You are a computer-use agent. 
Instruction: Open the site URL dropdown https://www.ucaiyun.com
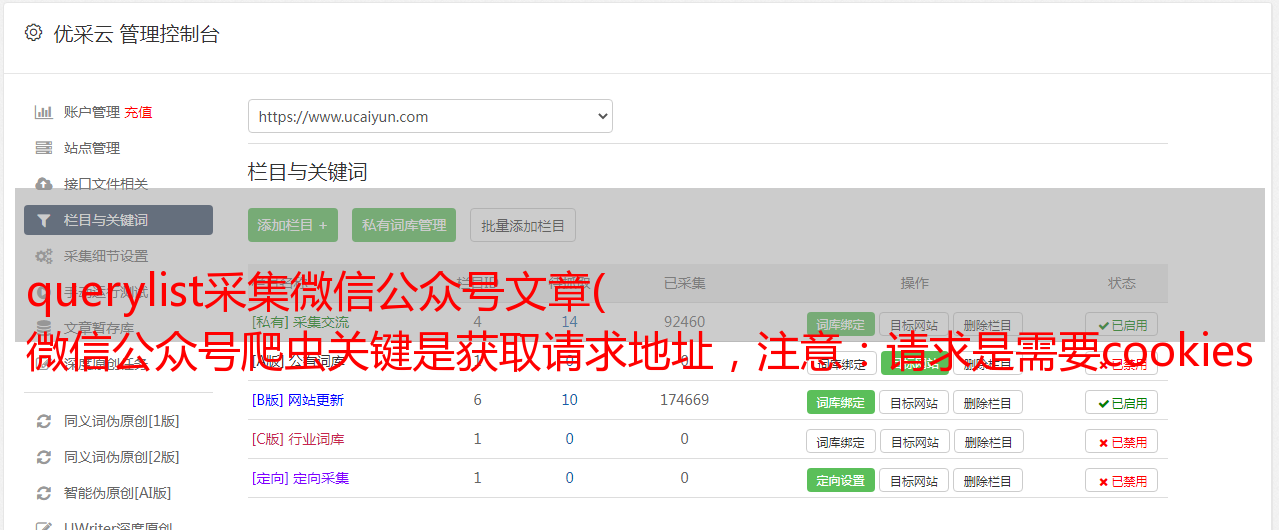click(430, 116)
